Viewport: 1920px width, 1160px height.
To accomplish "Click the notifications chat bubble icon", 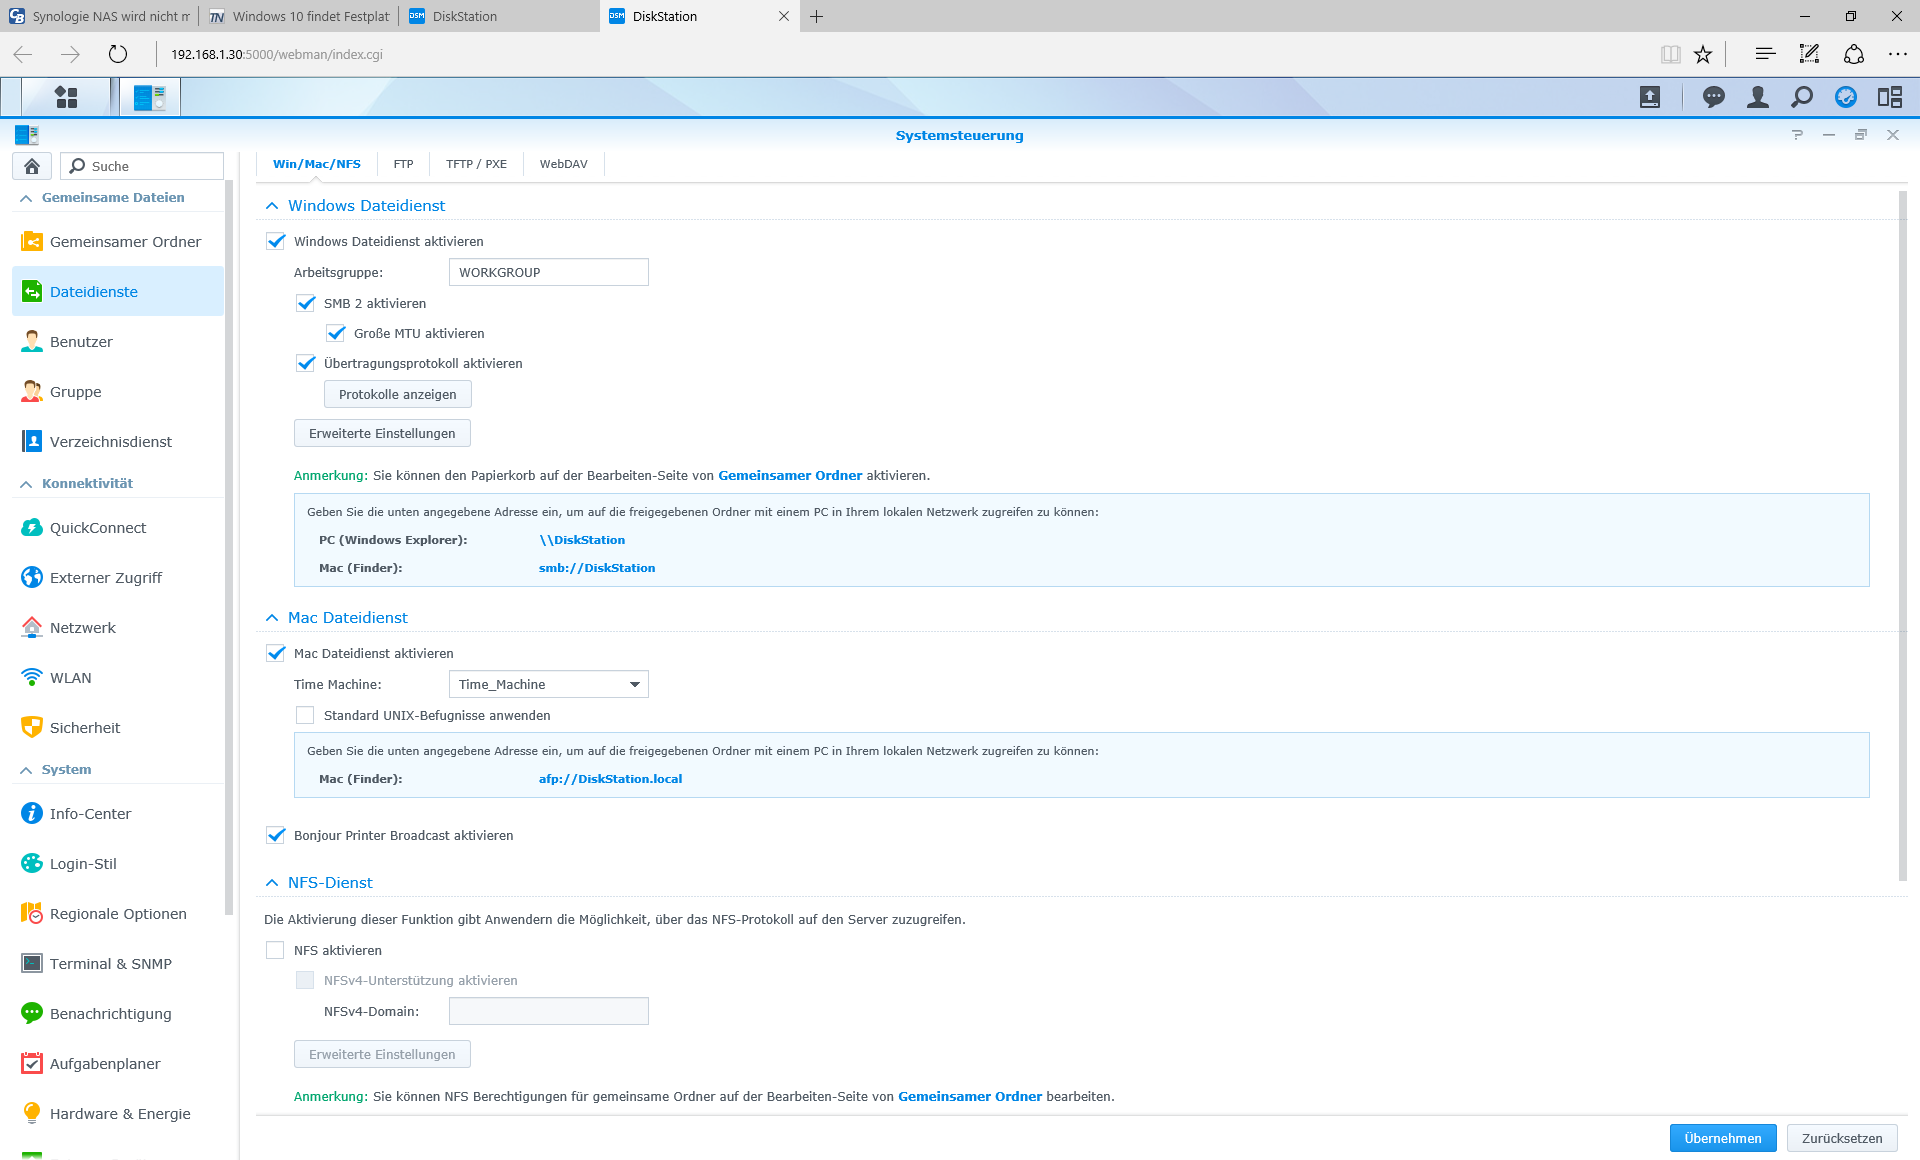I will (1713, 97).
